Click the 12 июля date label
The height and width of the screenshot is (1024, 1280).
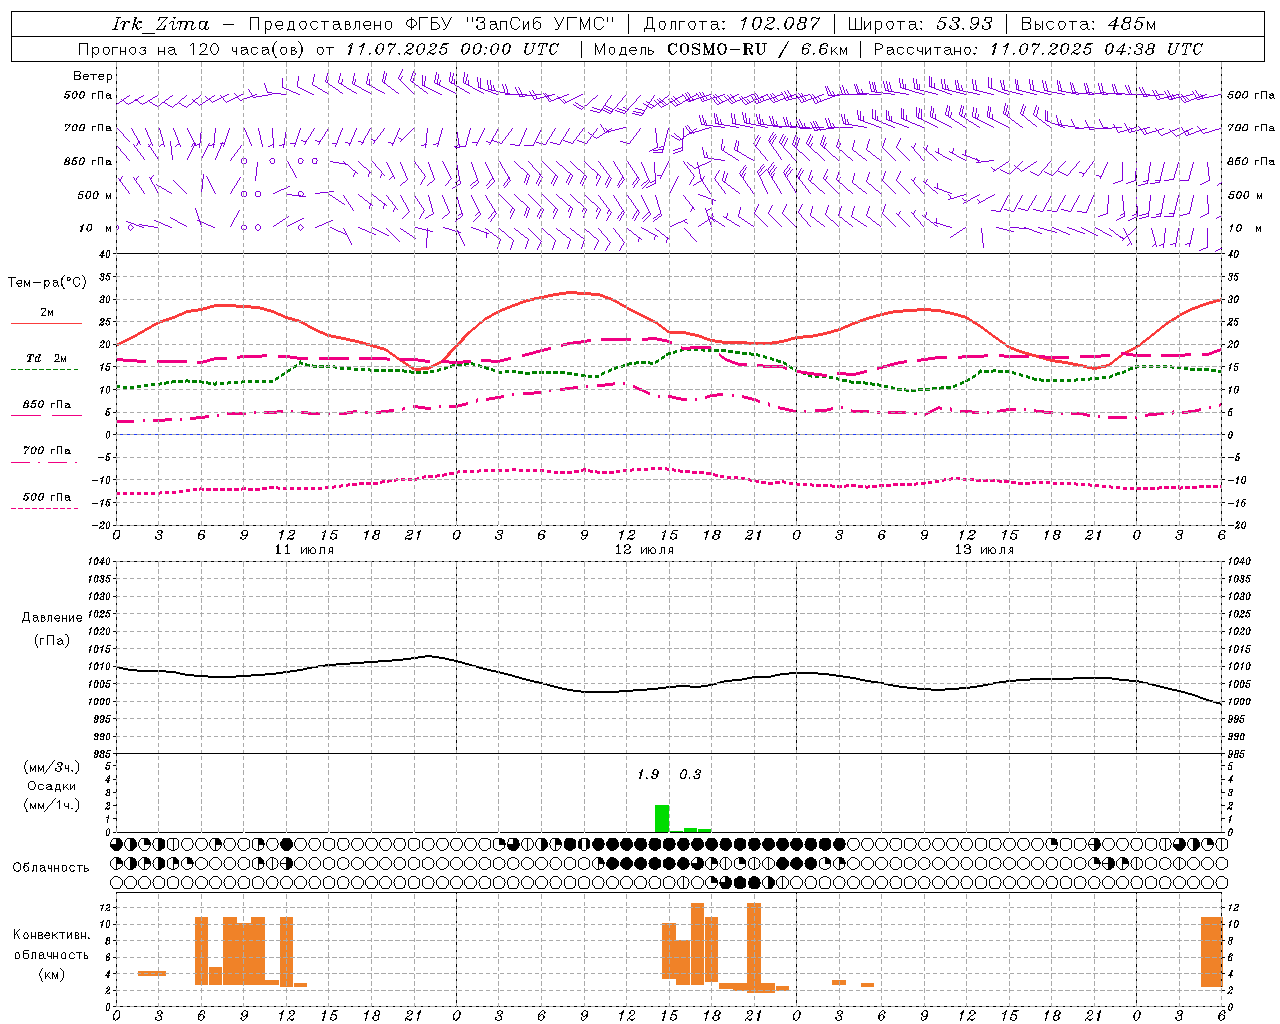click(644, 550)
